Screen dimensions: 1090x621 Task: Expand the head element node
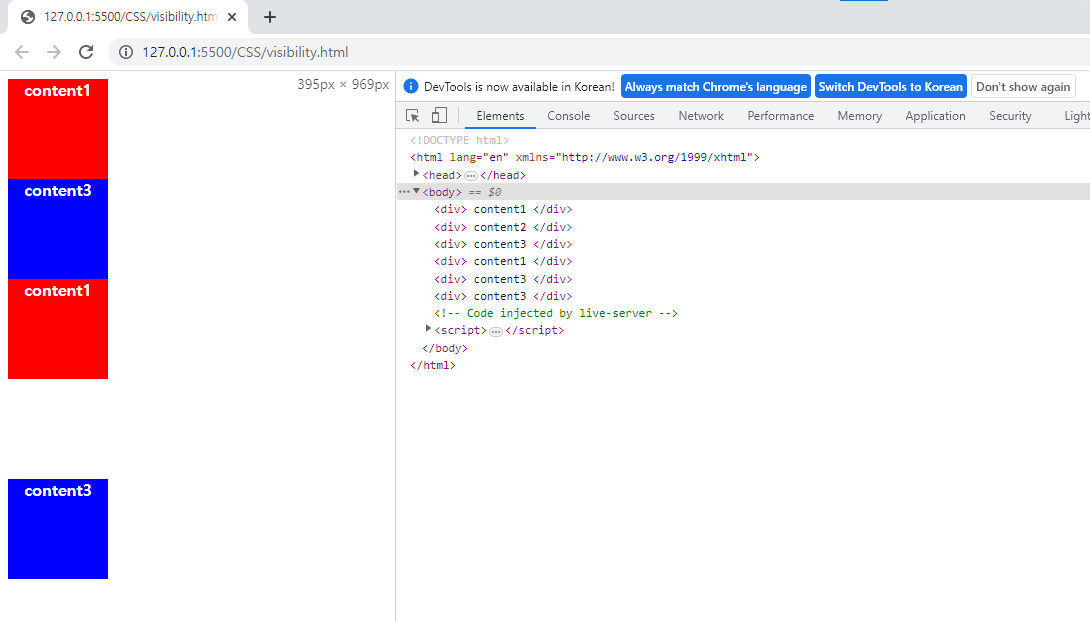(416, 174)
